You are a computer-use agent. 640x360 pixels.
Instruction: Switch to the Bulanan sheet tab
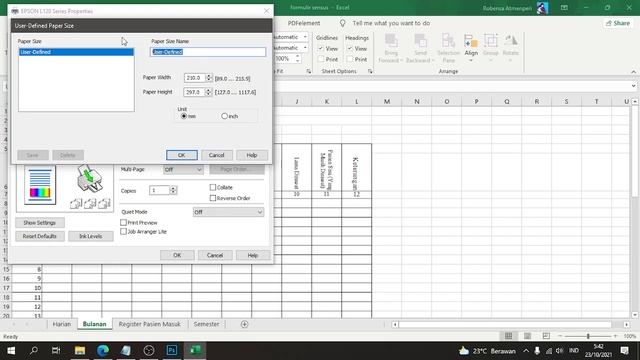point(94,324)
